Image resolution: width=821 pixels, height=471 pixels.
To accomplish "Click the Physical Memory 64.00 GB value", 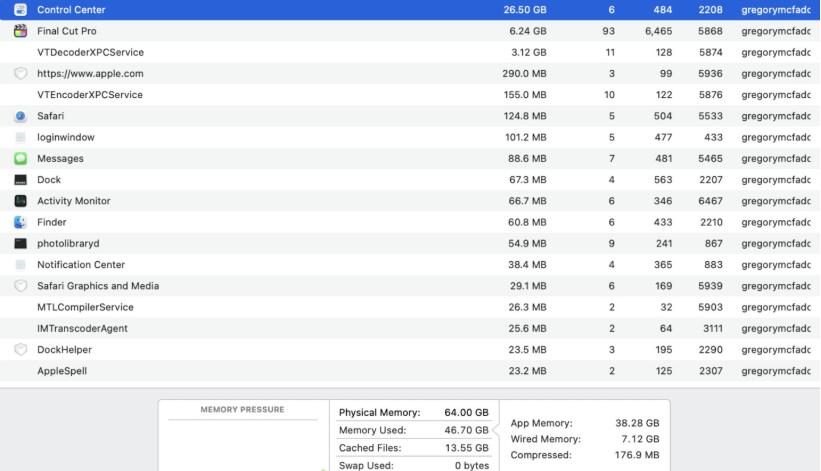I will tap(466, 412).
